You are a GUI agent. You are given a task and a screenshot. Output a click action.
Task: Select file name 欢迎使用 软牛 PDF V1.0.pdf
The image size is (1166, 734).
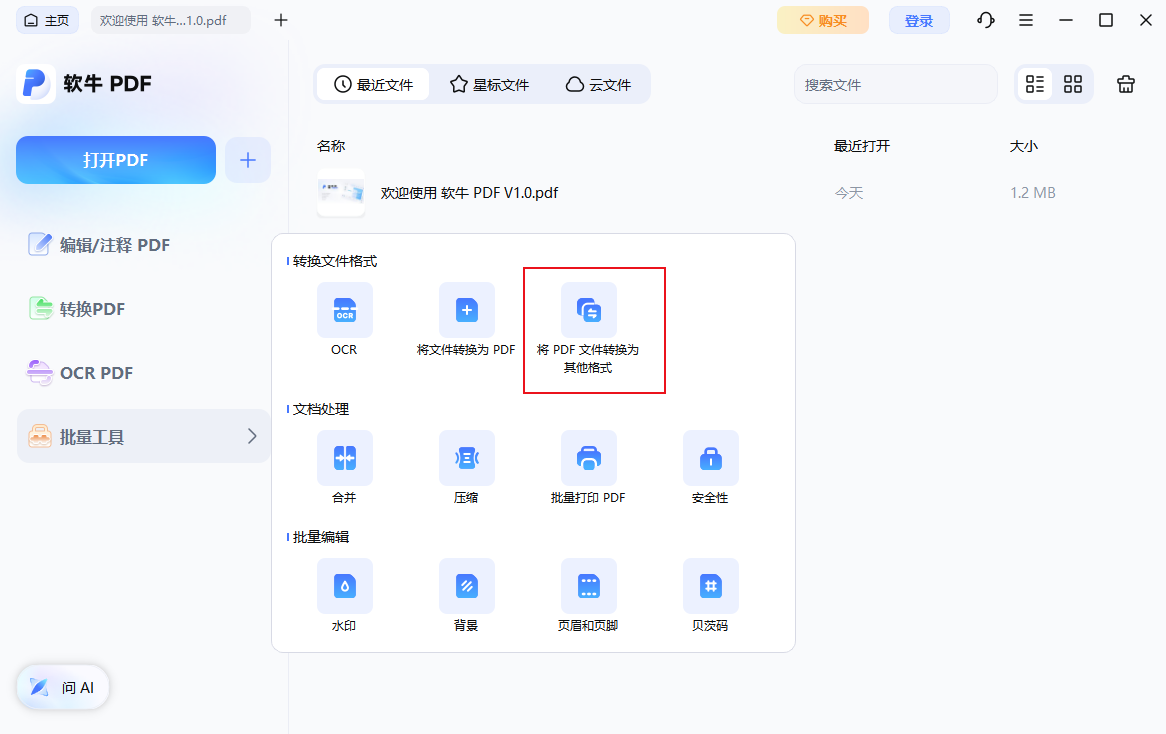(469, 193)
